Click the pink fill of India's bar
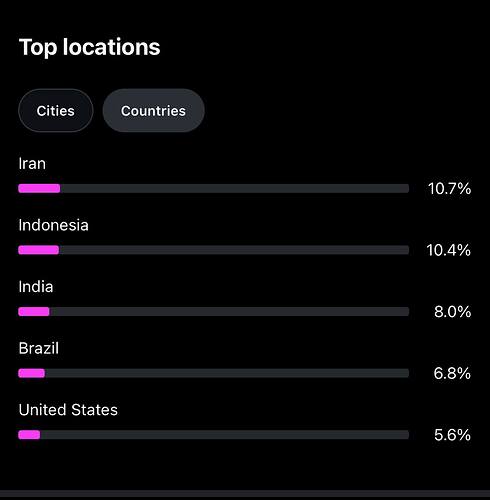490x500 pixels. click(34, 312)
